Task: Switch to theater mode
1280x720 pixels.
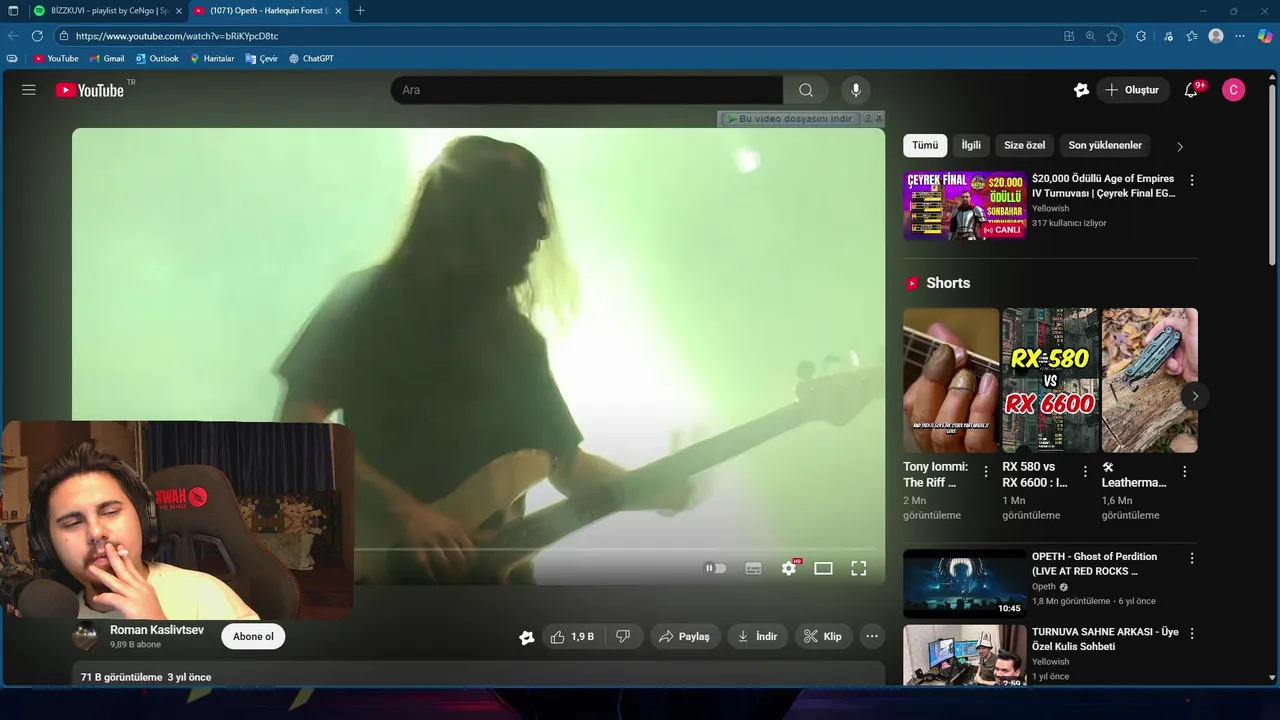Action: pos(823,568)
